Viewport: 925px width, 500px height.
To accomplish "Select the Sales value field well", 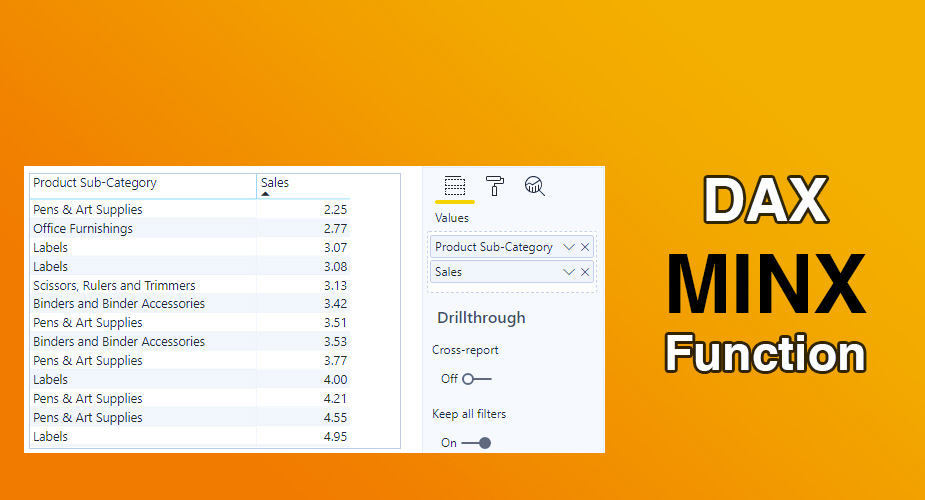I will tap(511, 272).
